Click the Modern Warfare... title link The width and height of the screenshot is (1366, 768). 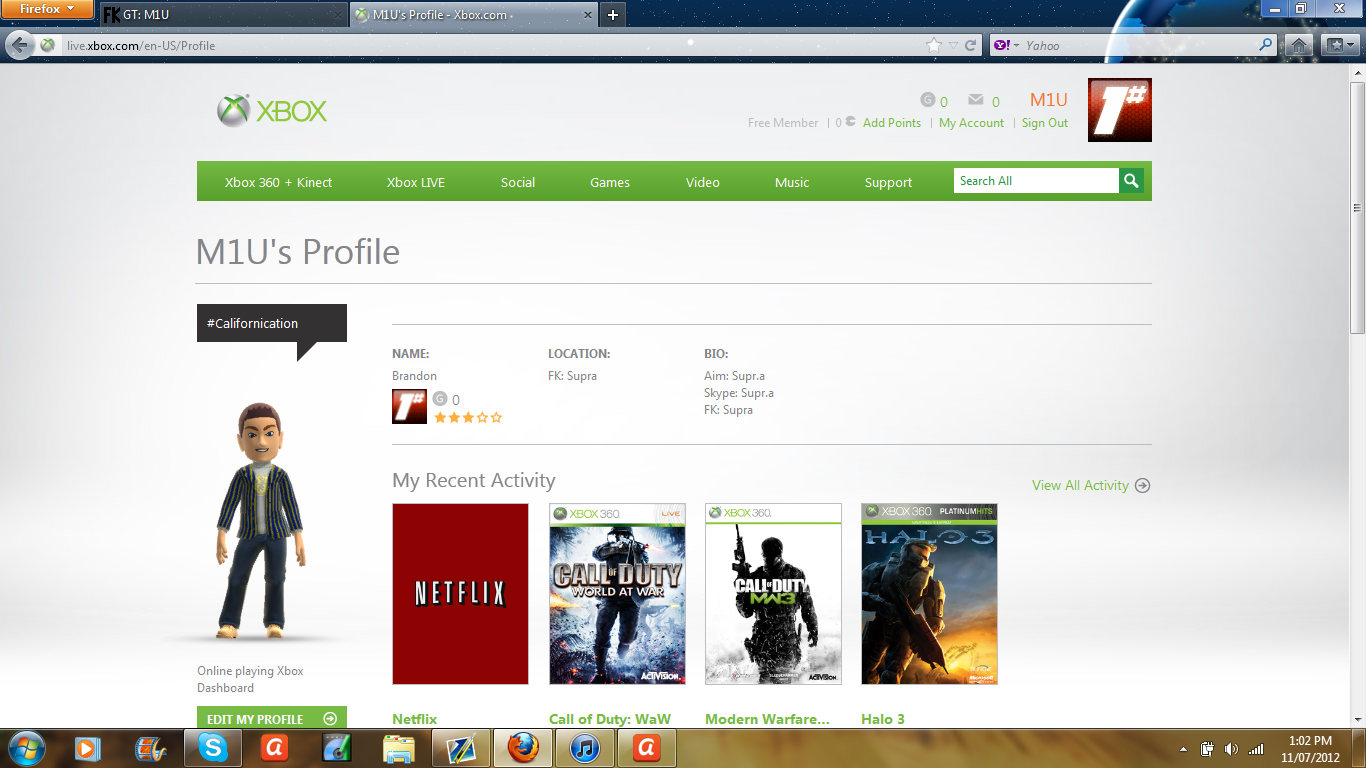pos(767,719)
